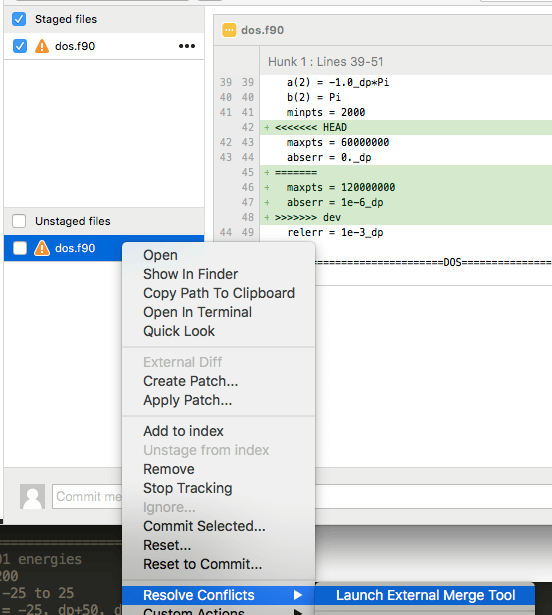This screenshot has width=552, height=615.
Task: Toggle the Unstaged files header checkbox
Action: coord(19,221)
